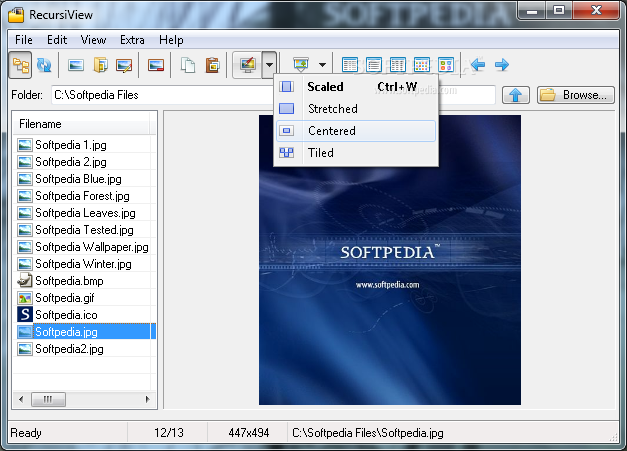Click the up folder blue arrow button
This screenshot has width=627, height=451.
coord(516,95)
